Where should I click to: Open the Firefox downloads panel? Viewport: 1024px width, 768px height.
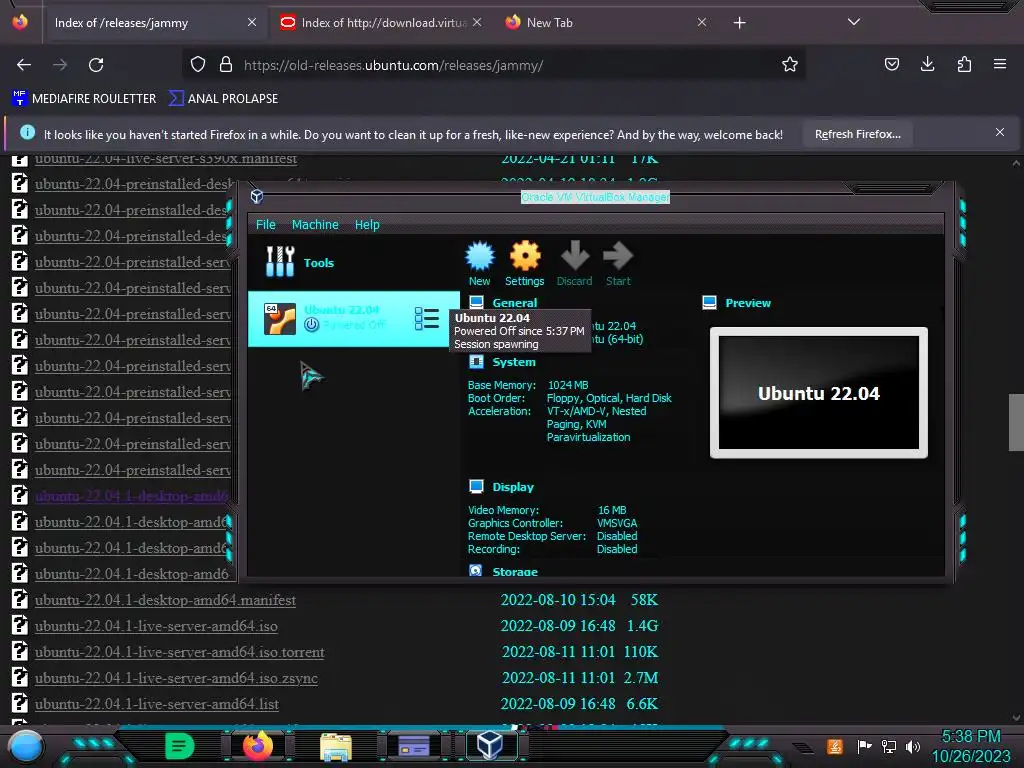pyautogui.click(x=927, y=64)
